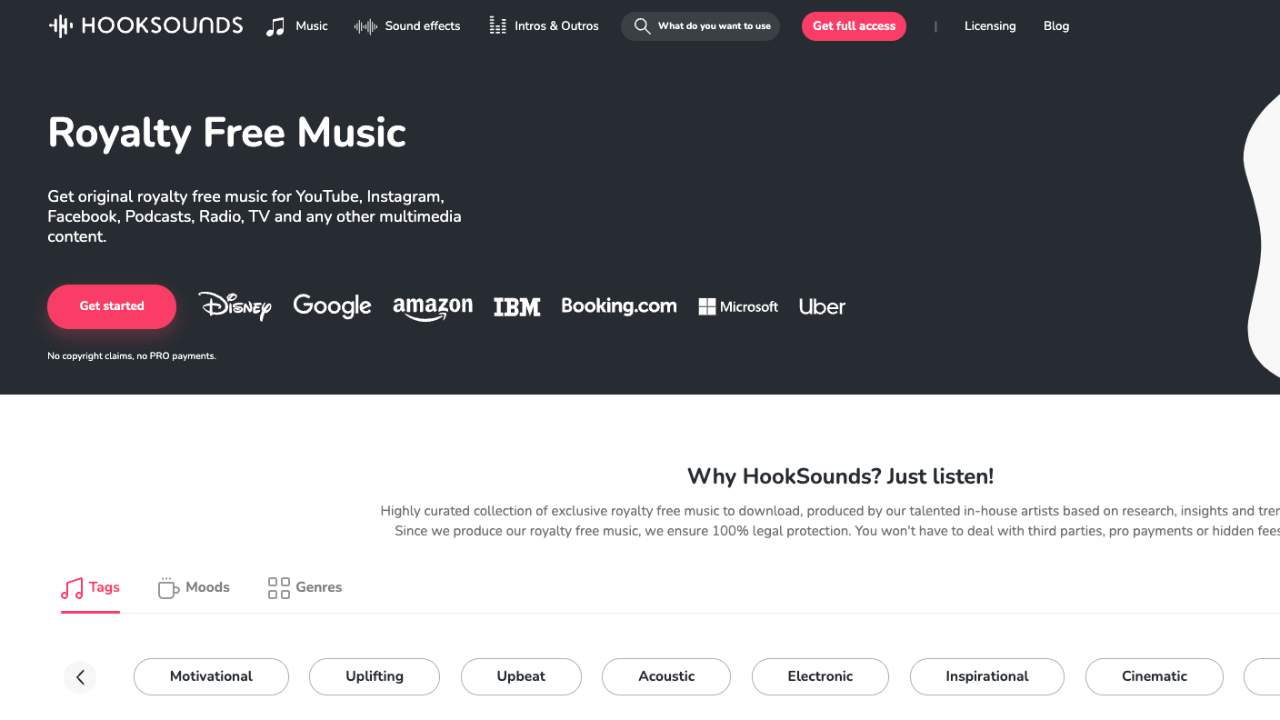Click the Booking.com logo
This screenshot has height=720, width=1280.
(x=619, y=306)
